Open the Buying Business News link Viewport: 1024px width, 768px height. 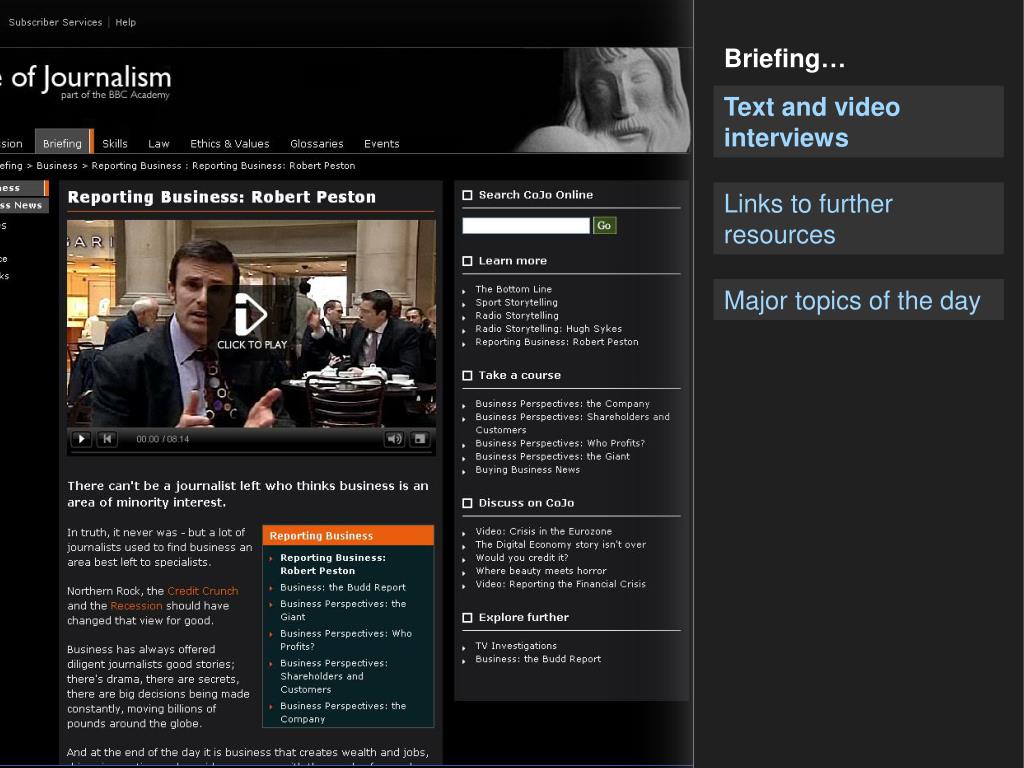[528, 470]
